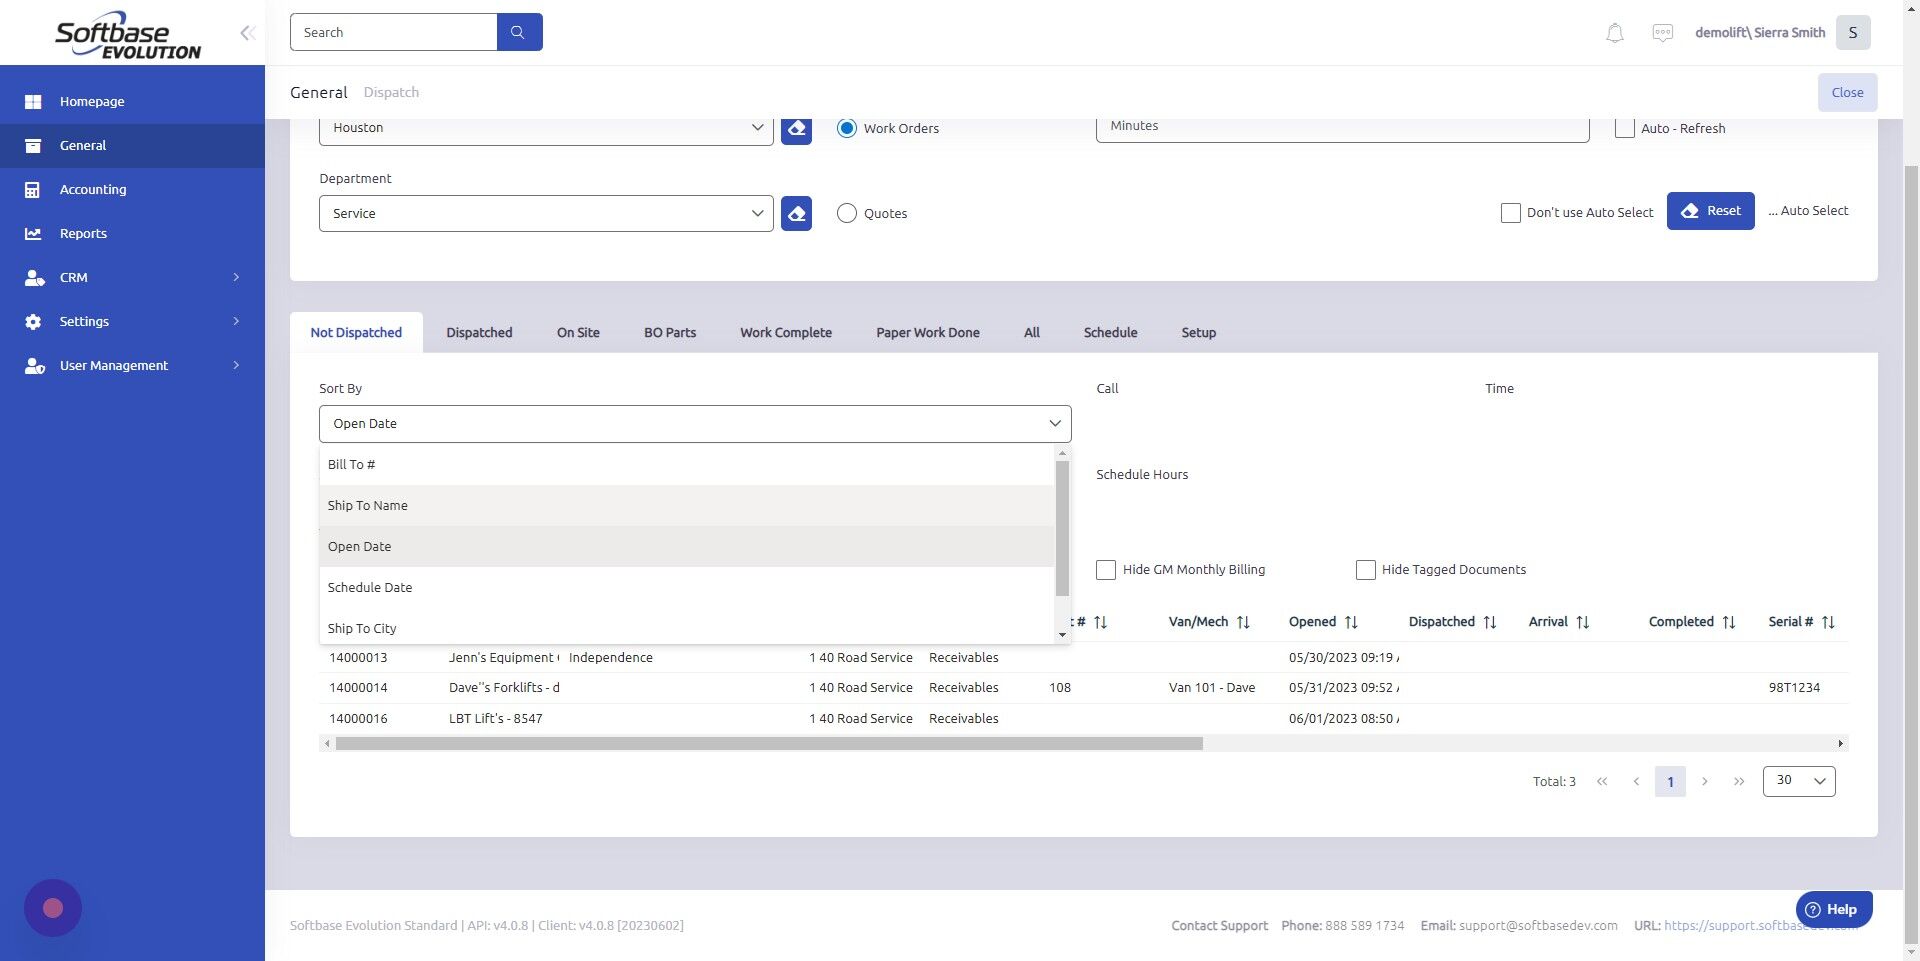Select the Reports icon in the sidebar

(x=33, y=233)
